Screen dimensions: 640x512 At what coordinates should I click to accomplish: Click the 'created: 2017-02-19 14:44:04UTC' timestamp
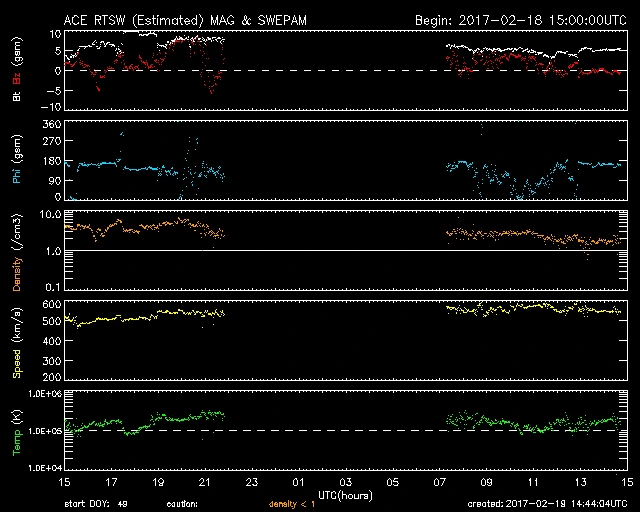coord(547,504)
